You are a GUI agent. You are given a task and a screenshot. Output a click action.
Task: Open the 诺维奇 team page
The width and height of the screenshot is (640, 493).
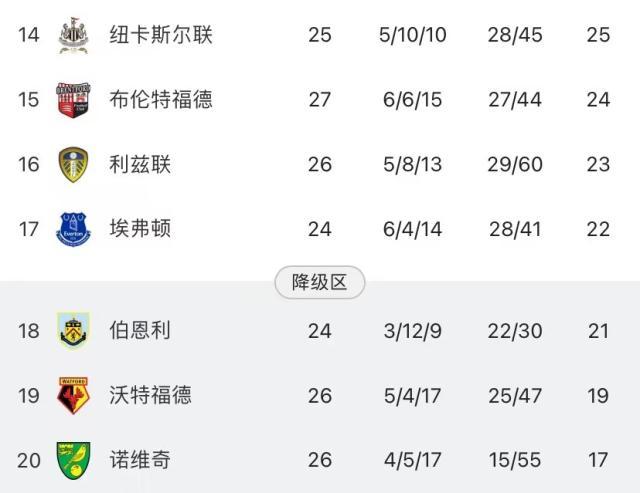(140, 460)
